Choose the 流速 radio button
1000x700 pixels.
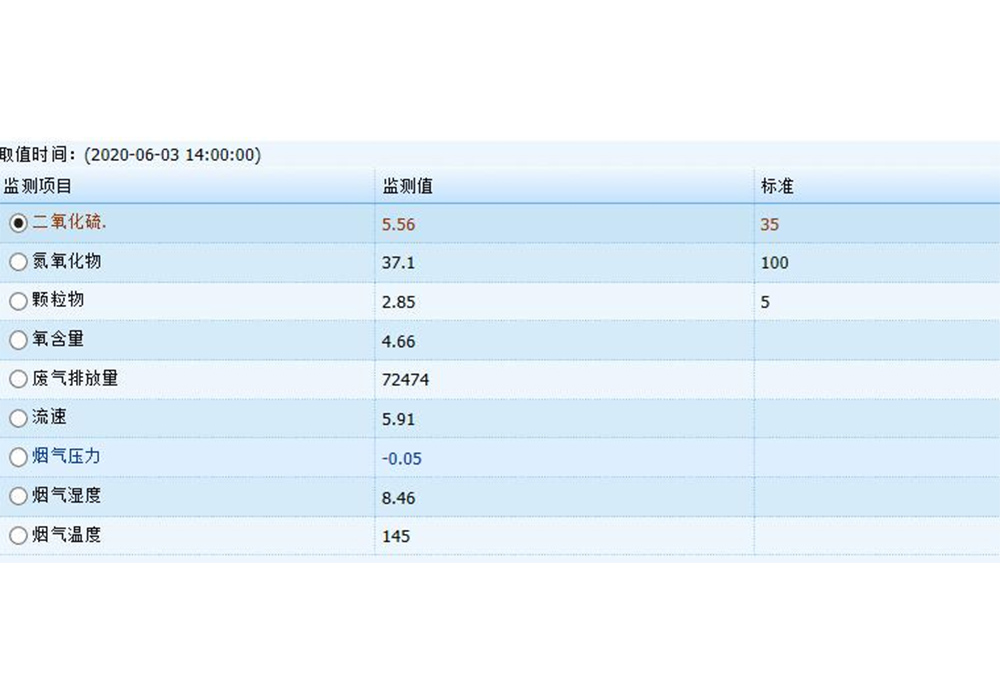[18, 419]
